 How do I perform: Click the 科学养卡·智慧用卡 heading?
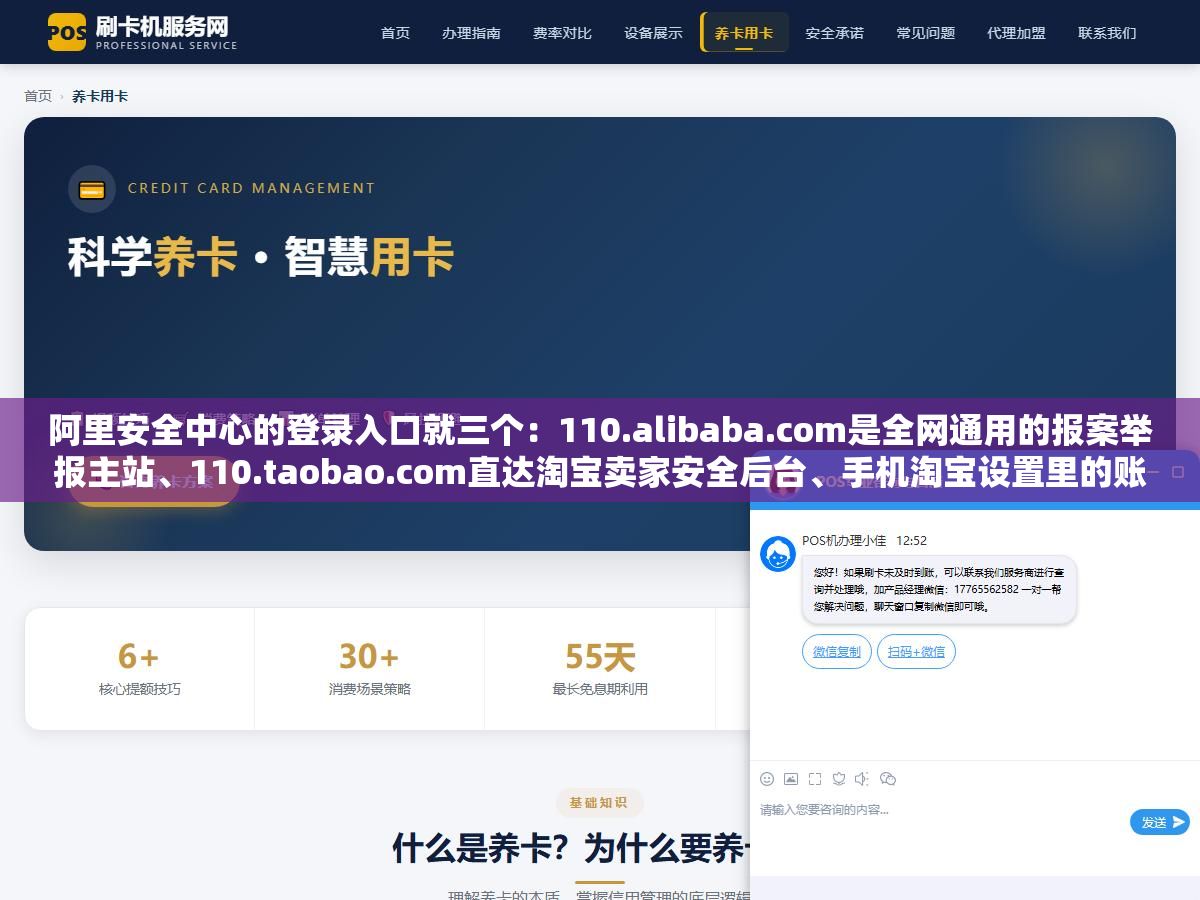pos(261,257)
